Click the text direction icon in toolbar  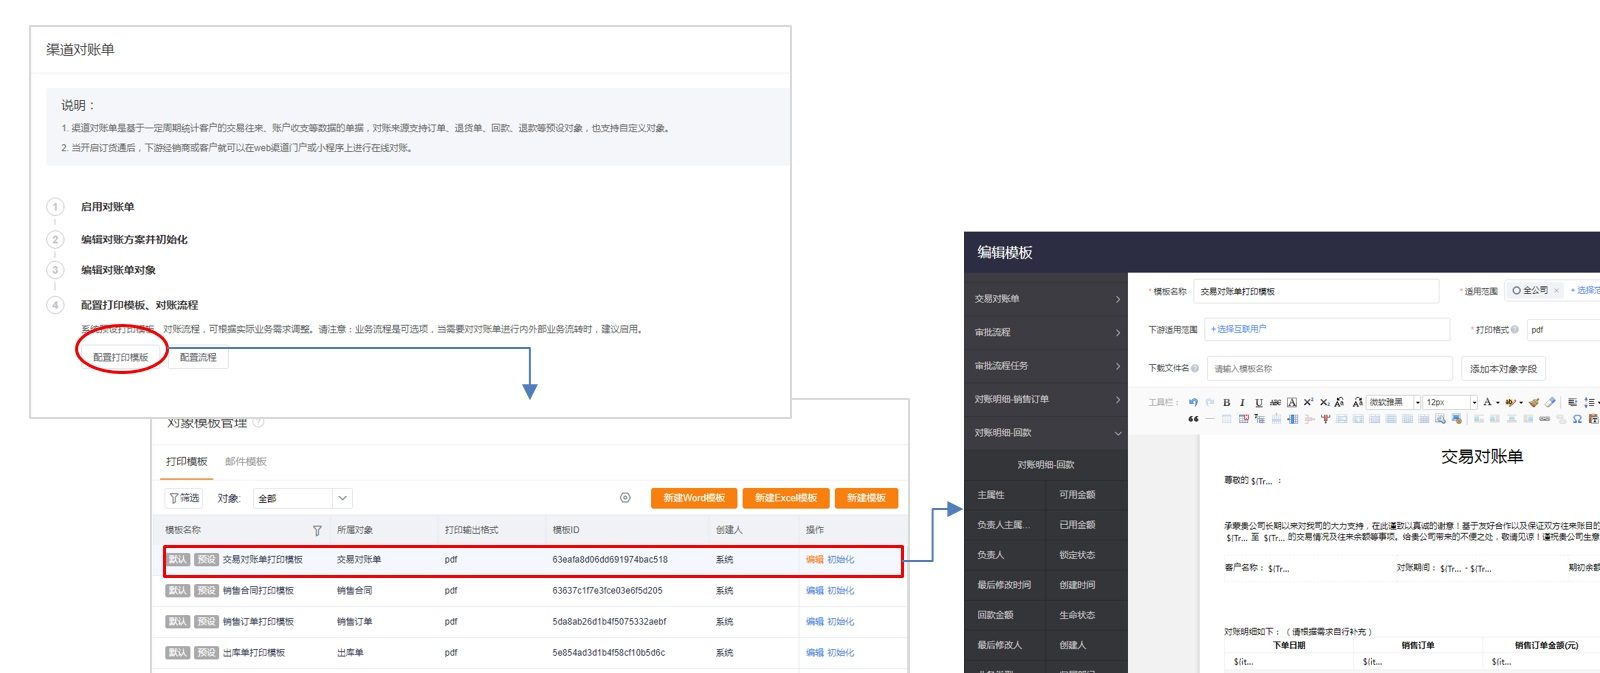1573,402
